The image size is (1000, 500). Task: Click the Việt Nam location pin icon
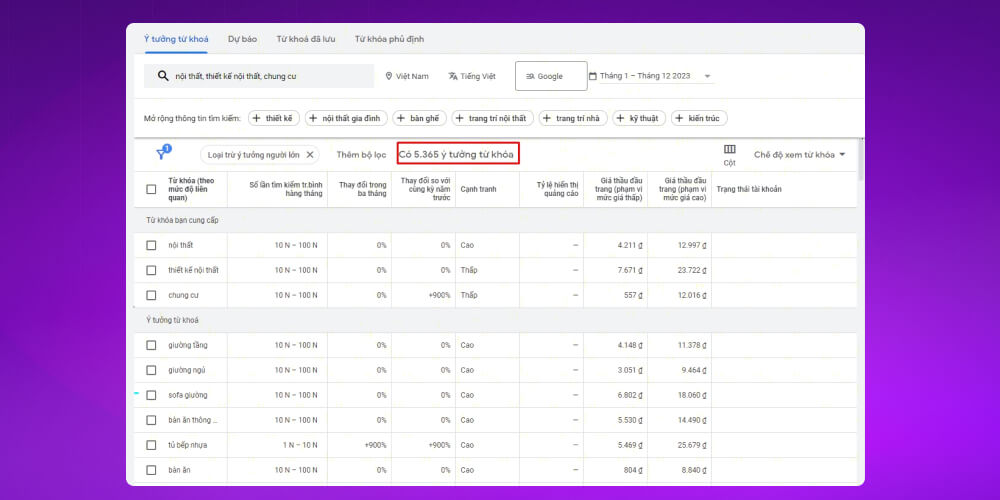[389, 76]
